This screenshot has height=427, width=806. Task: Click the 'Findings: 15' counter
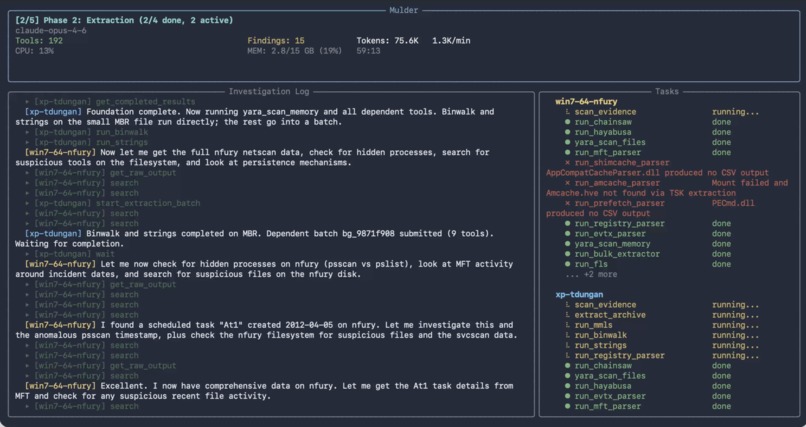[x=276, y=41]
